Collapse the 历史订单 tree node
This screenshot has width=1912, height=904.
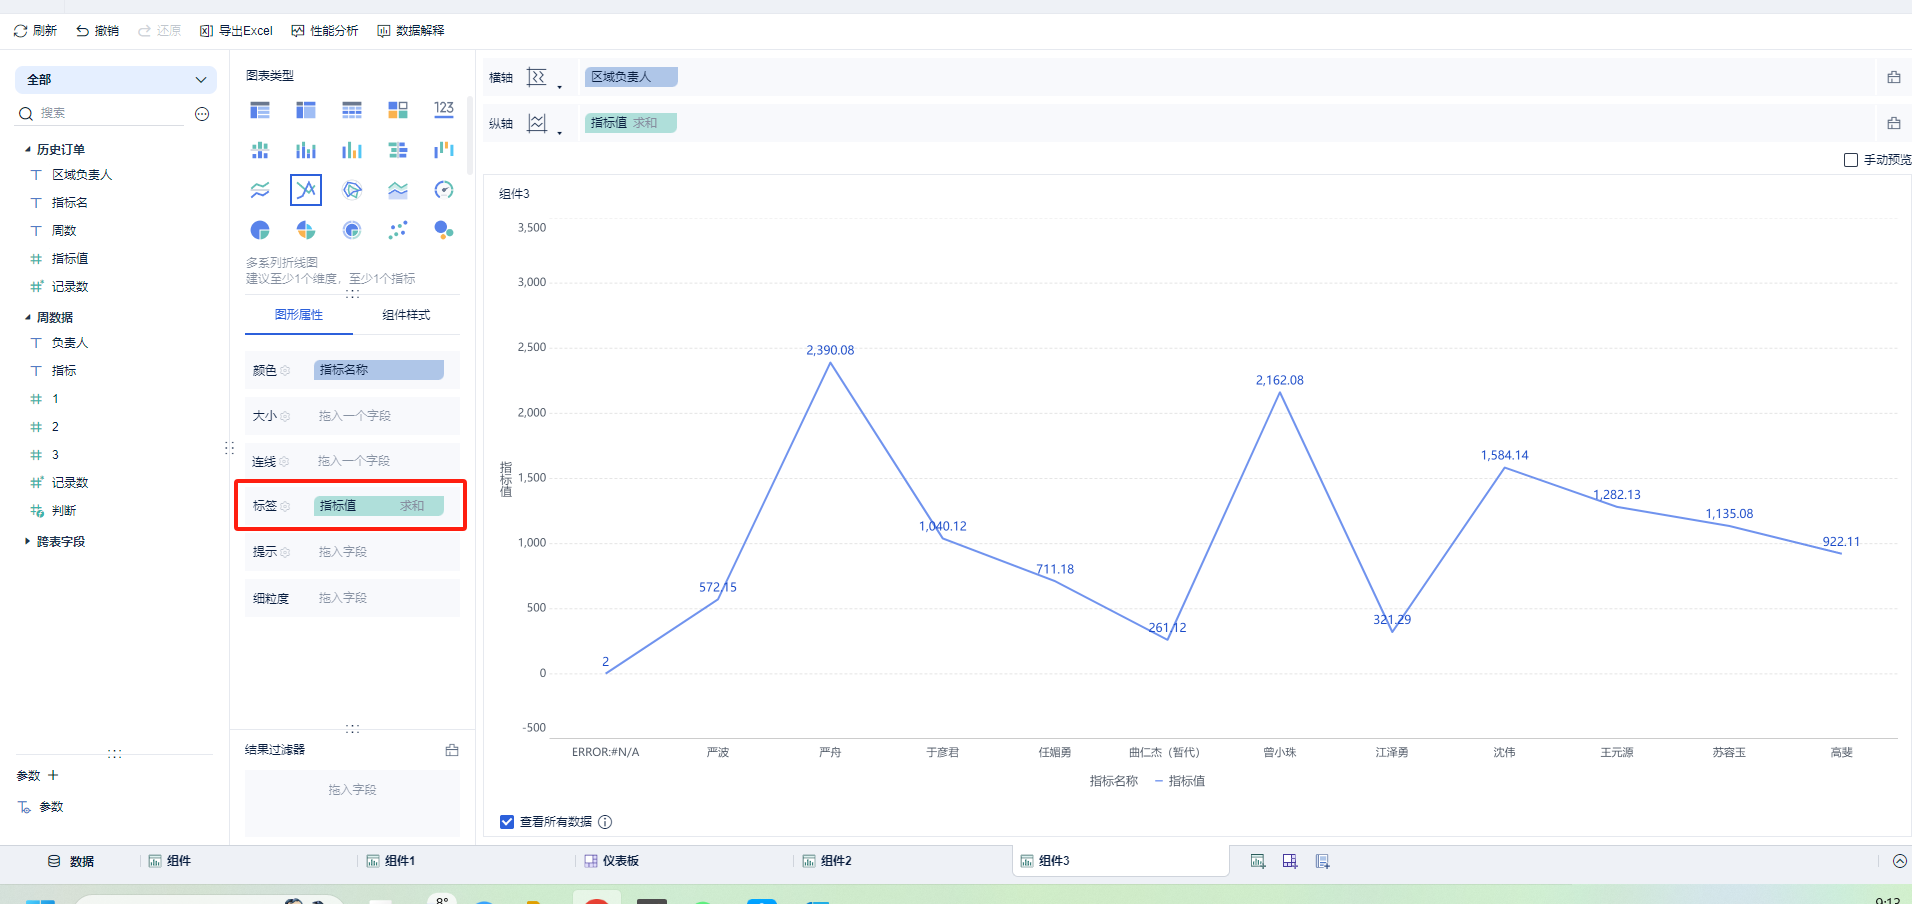coord(28,149)
